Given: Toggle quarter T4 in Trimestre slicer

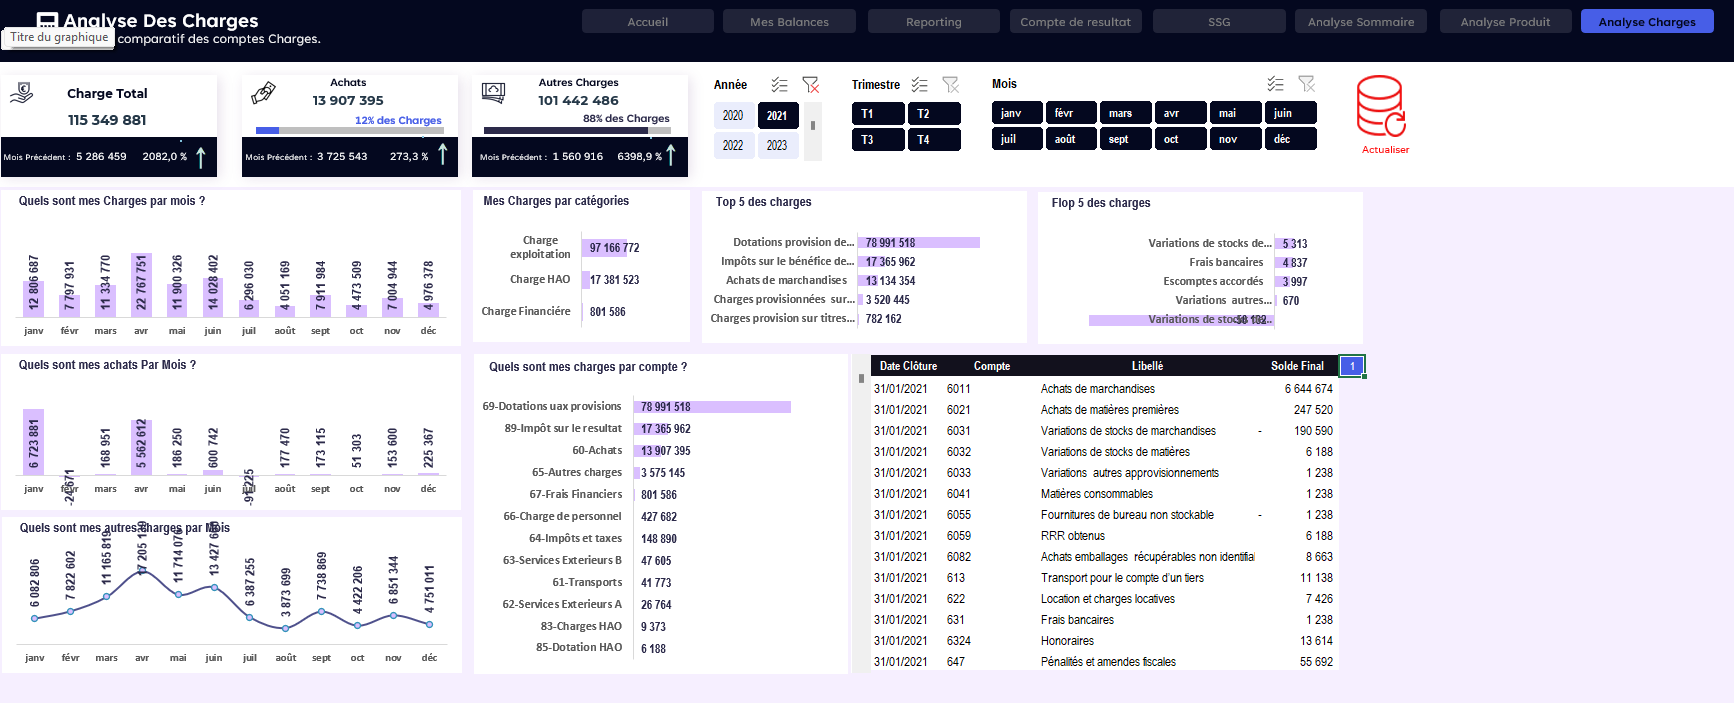Looking at the screenshot, I should click(x=934, y=140).
